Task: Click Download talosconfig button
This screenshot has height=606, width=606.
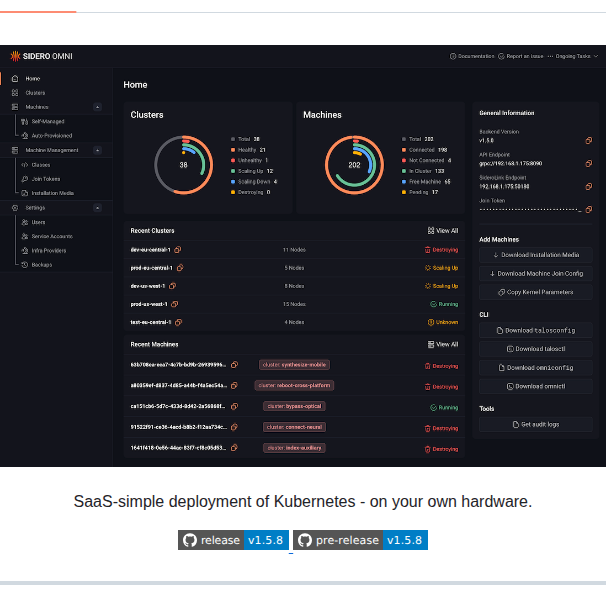Action: [536, 330]
